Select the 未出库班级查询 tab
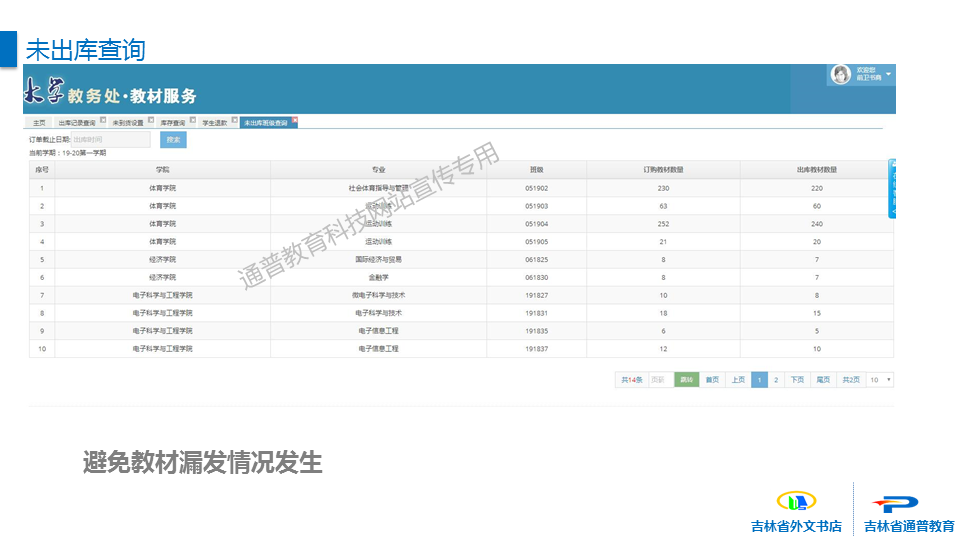Viewport: 960px width, 540px height. pyautogui.click(x=266, y=123)
